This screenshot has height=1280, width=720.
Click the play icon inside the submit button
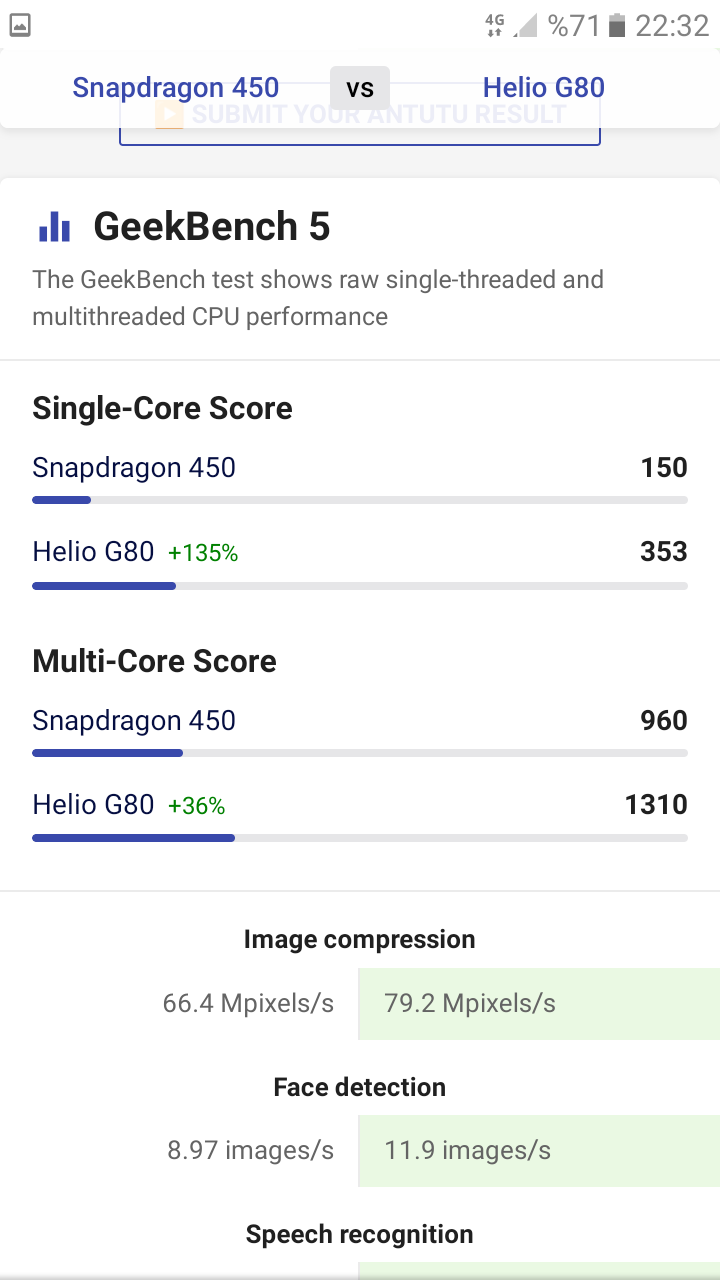click(169, 114)
